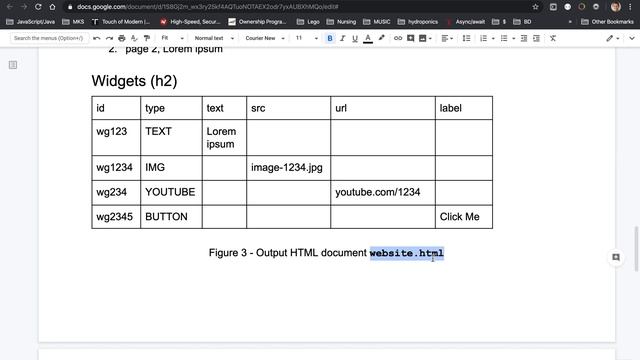640x360 pixels.
Task: Open line spacing options
Action: [466, 38]
